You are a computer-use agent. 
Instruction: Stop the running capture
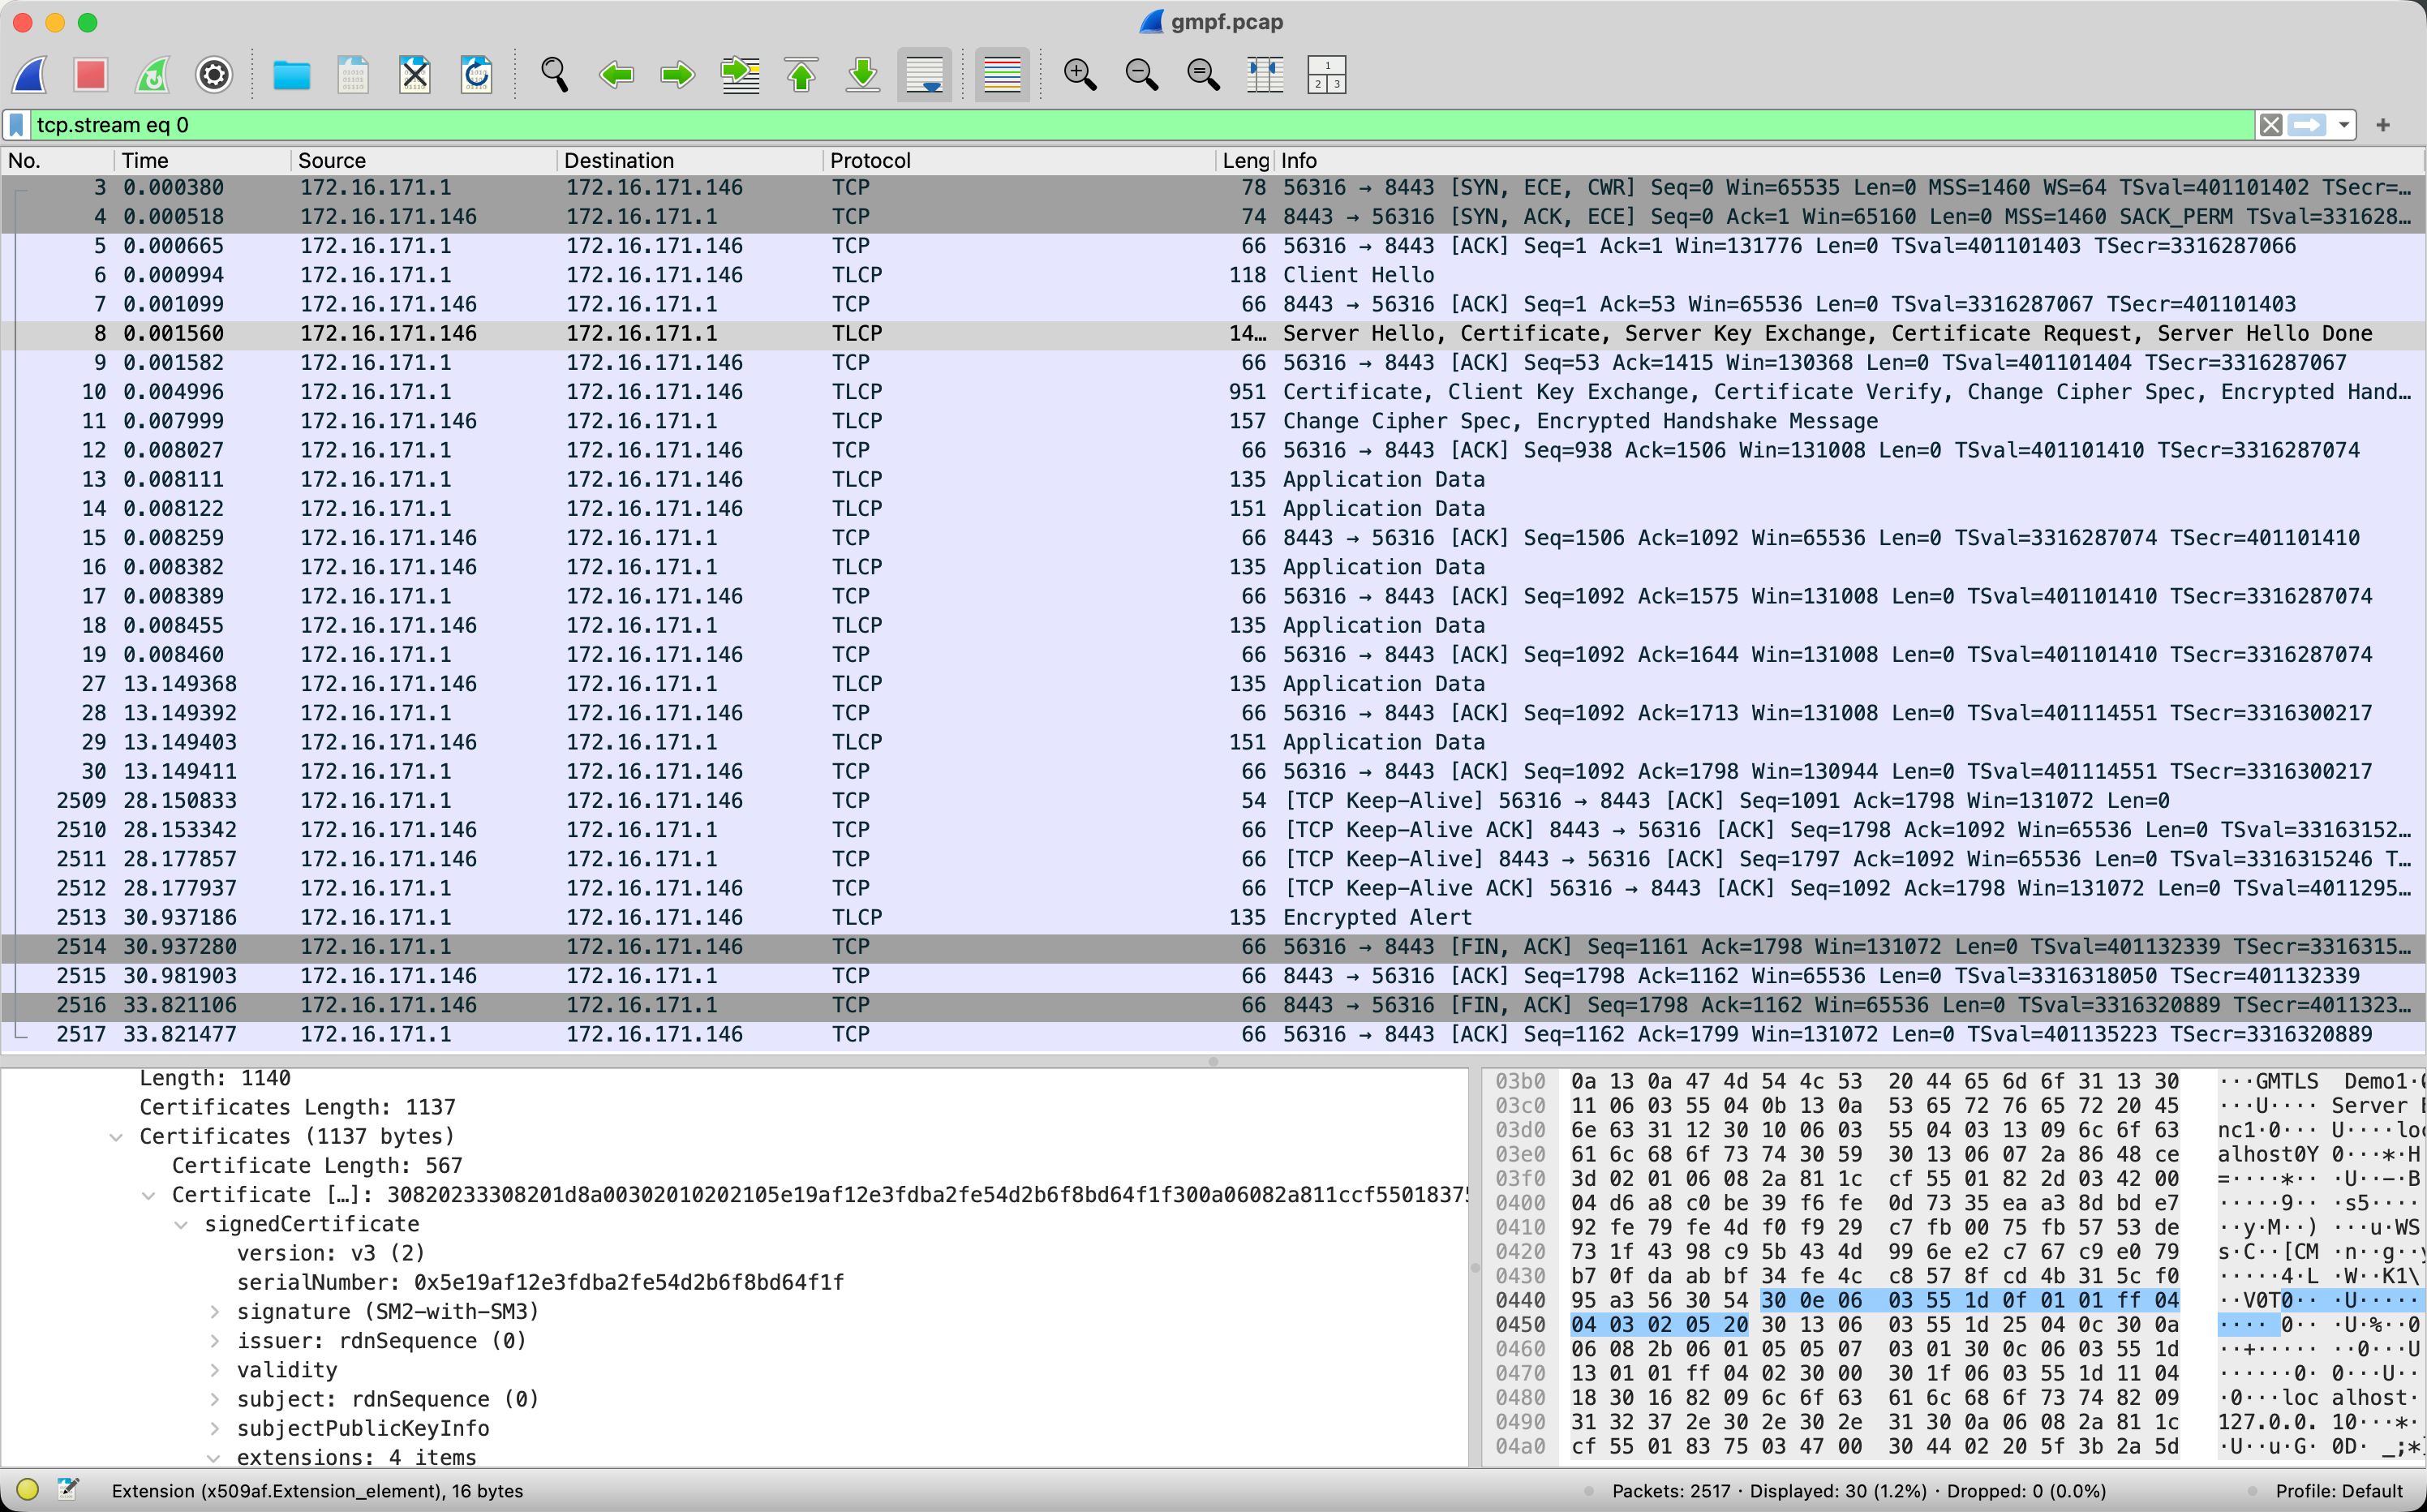pos(91,74)
